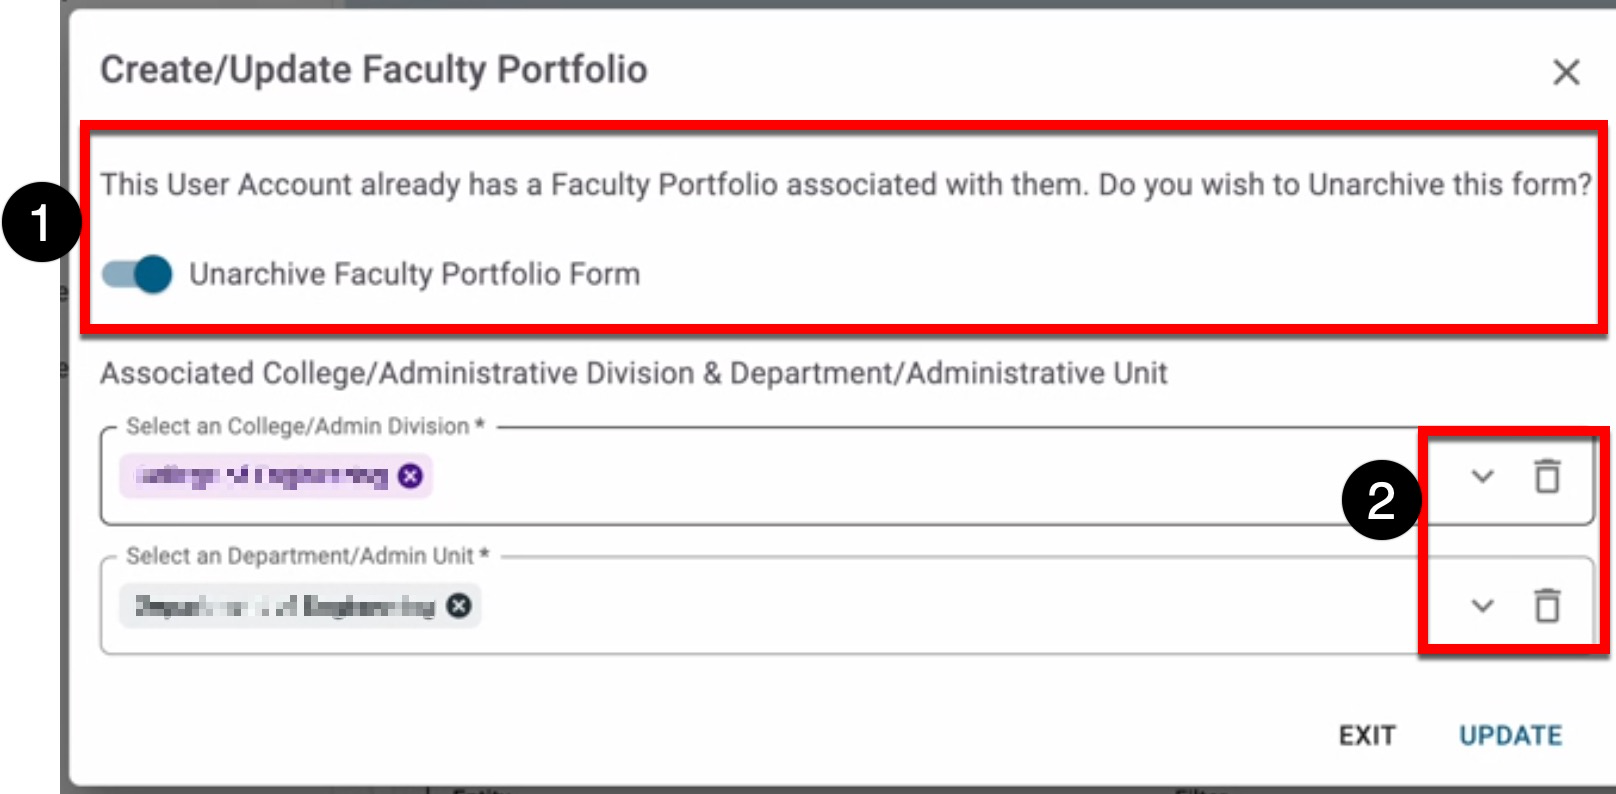Select the department chip in the unit field
1616x794 pixels.
pos(285,606)
